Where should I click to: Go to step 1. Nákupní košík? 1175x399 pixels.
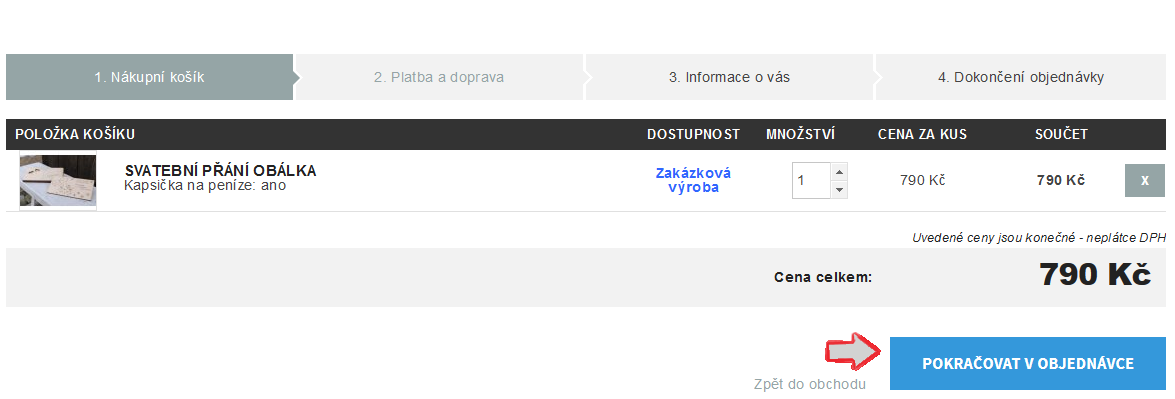pos(149,77)
